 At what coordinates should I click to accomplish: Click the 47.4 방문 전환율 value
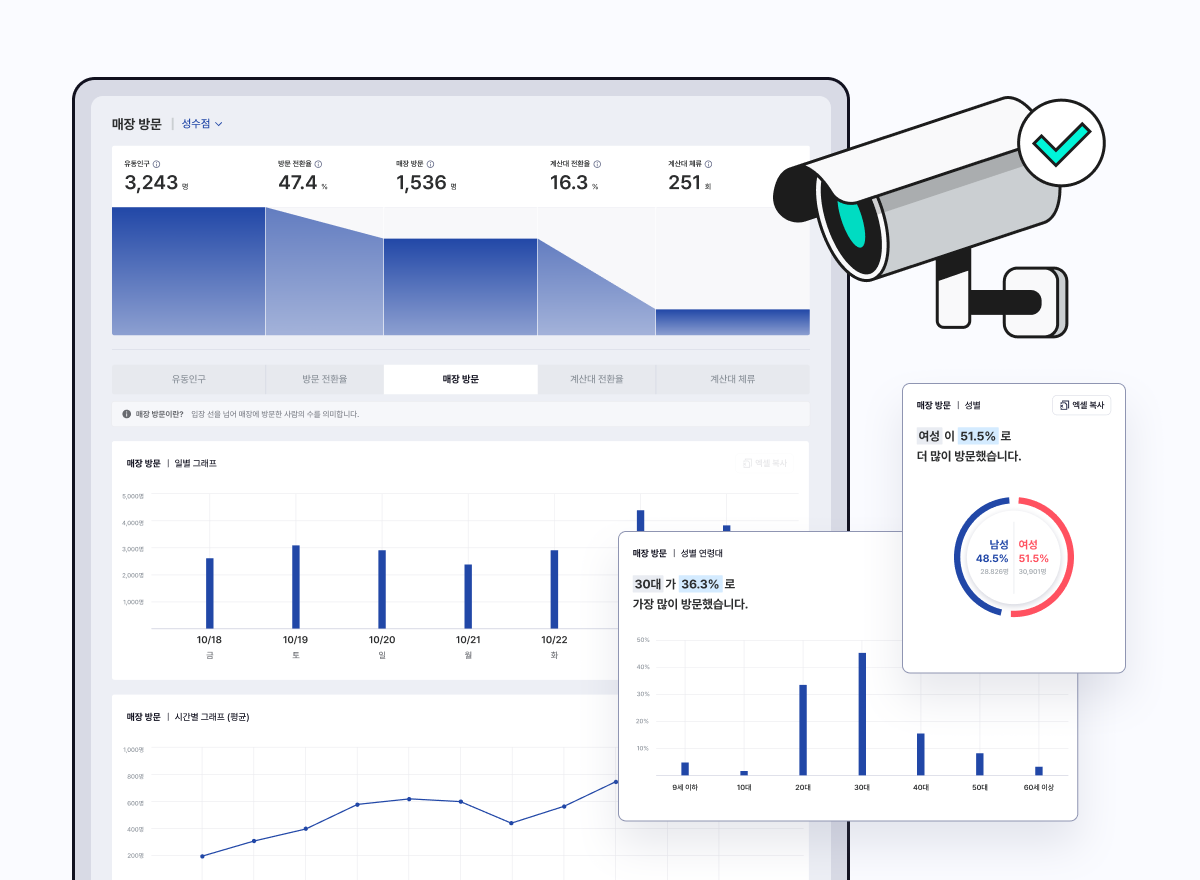[297, 183]
